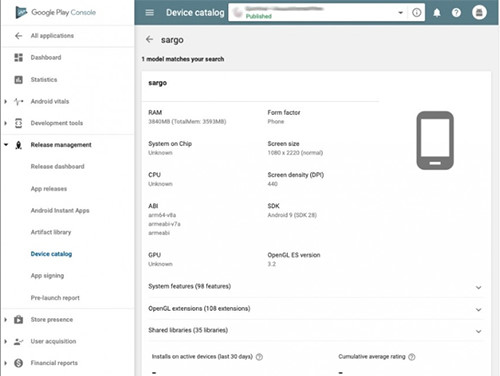Viewport: 500px width, 376px height.
Task: Click the app info icon in header
Action: (x=417, y=13)
